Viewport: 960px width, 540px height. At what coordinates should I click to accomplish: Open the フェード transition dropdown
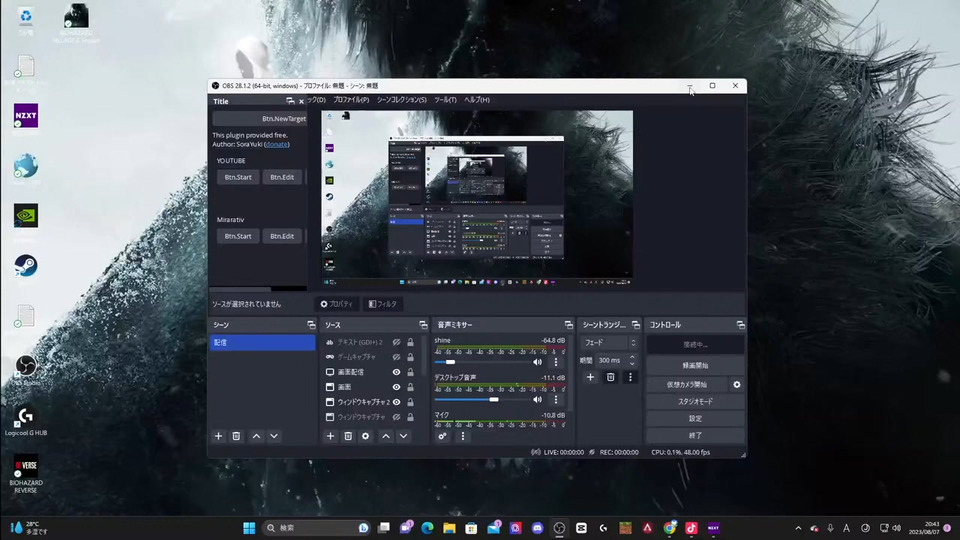pyautogui.click(x=608, y=343)
